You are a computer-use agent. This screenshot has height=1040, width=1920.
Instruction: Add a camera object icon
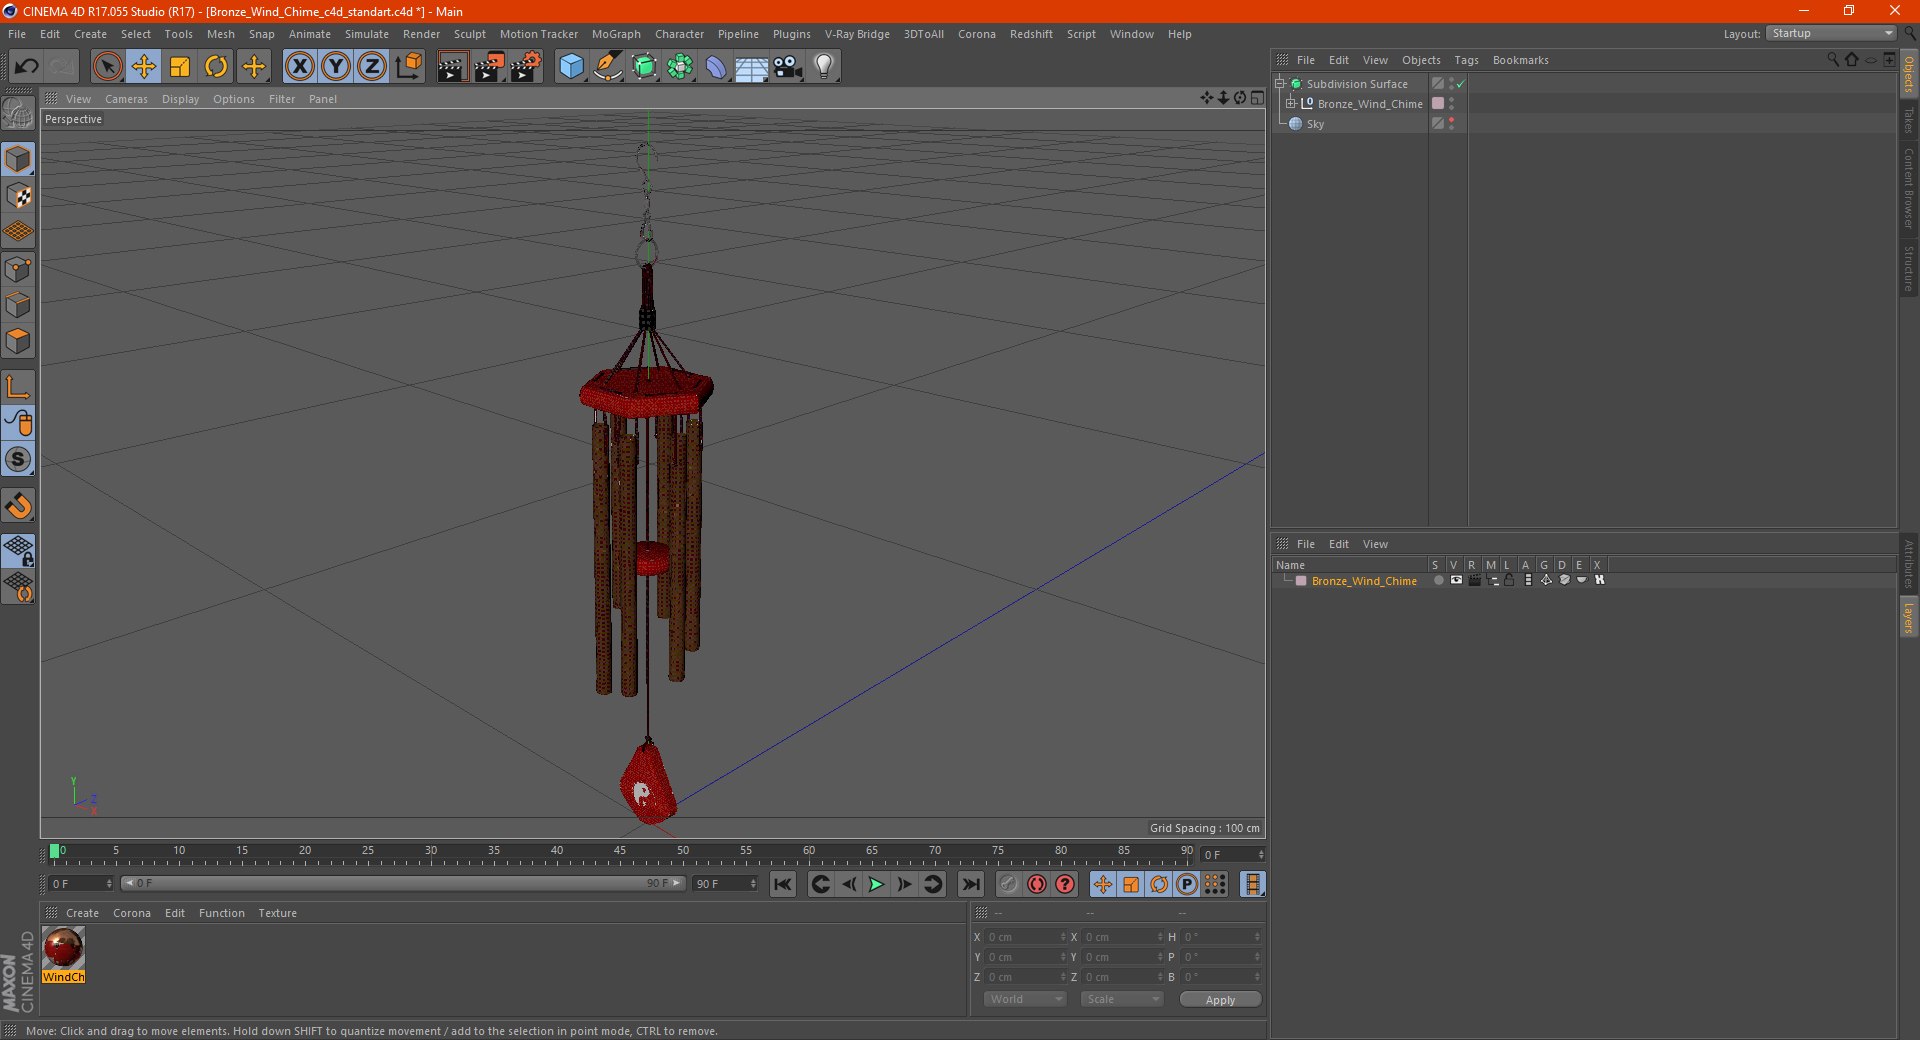click(787, 67)
